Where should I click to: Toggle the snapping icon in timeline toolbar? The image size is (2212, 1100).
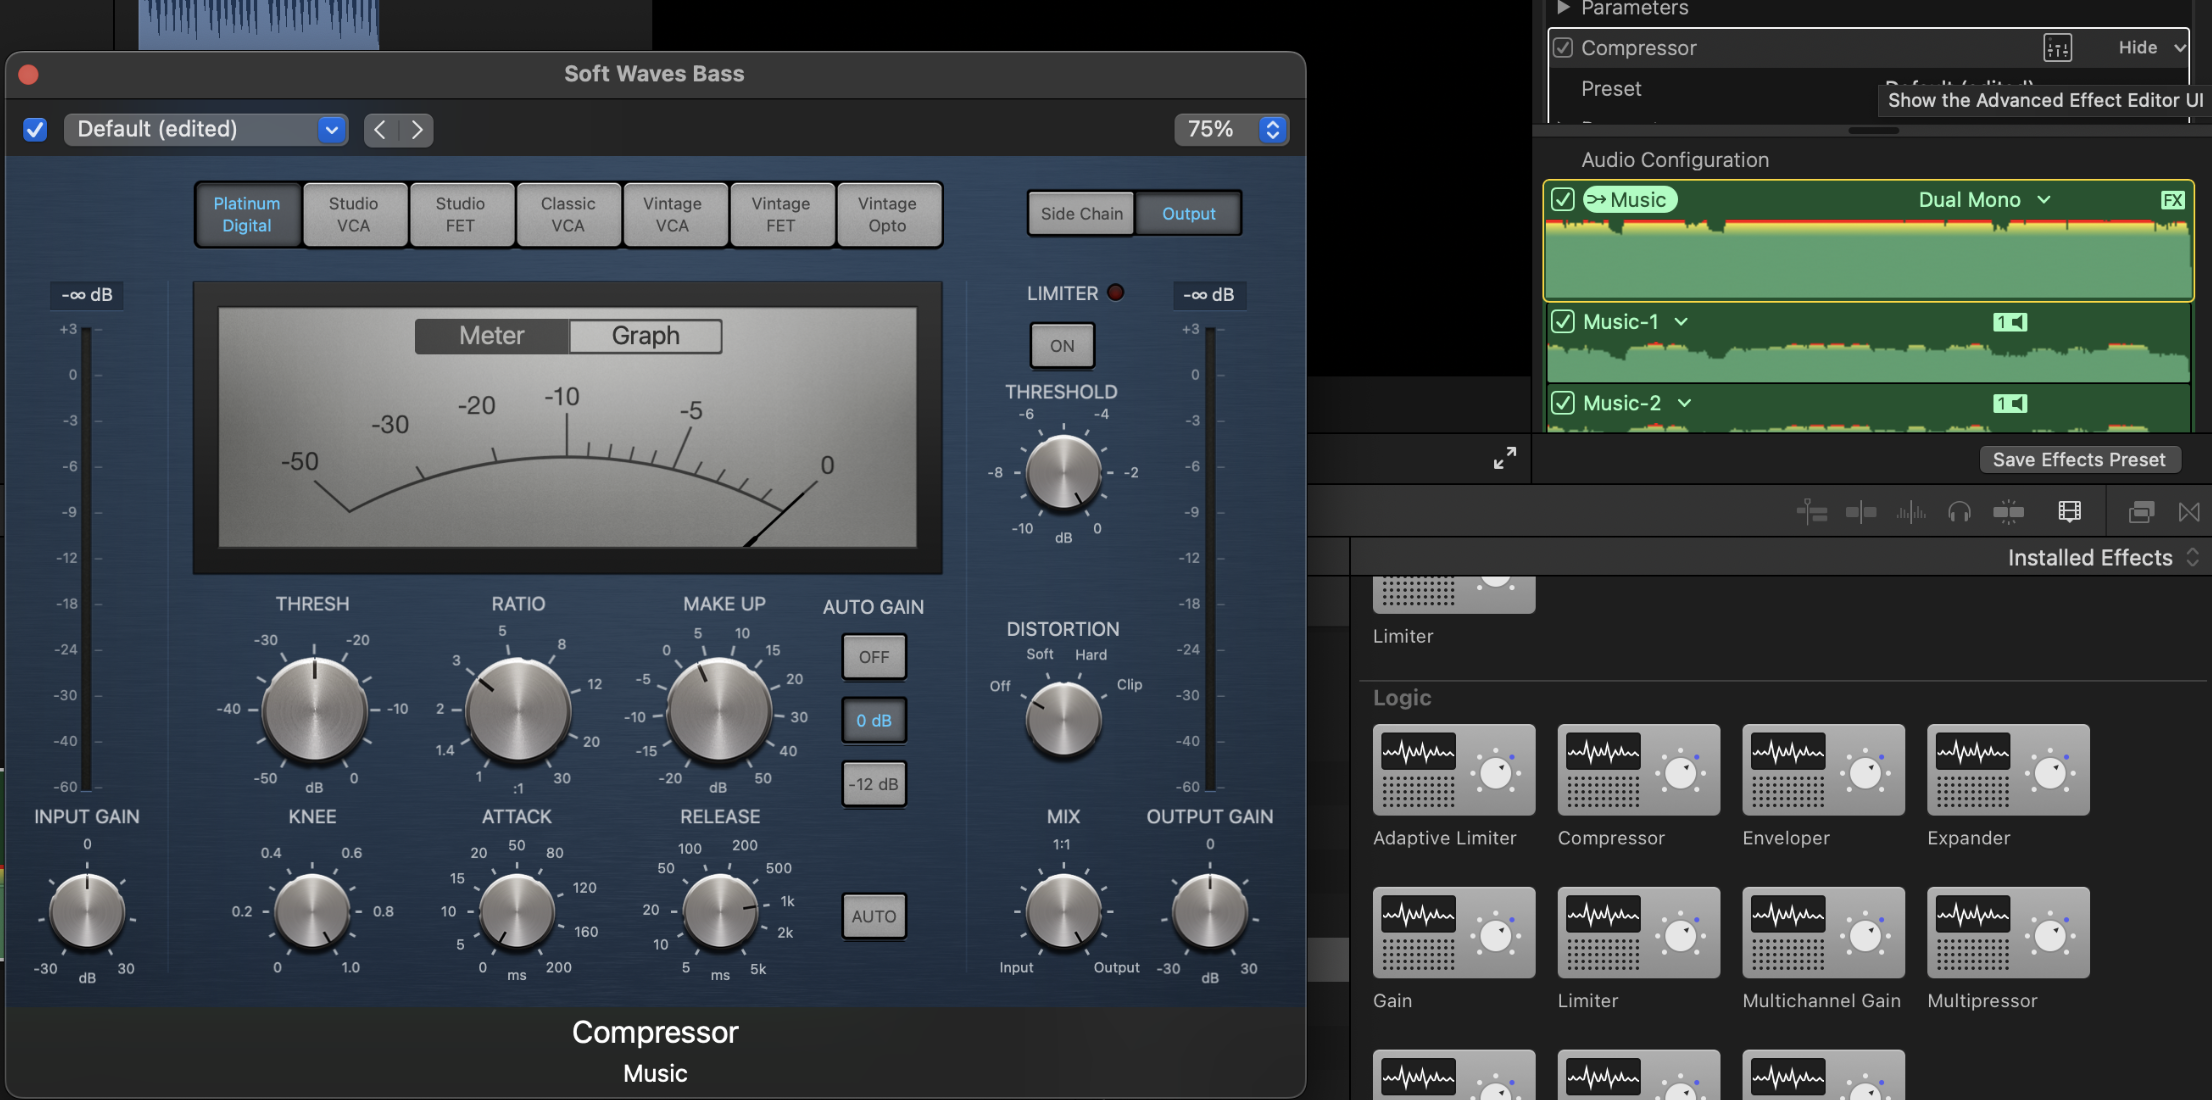coord(2008,513)
